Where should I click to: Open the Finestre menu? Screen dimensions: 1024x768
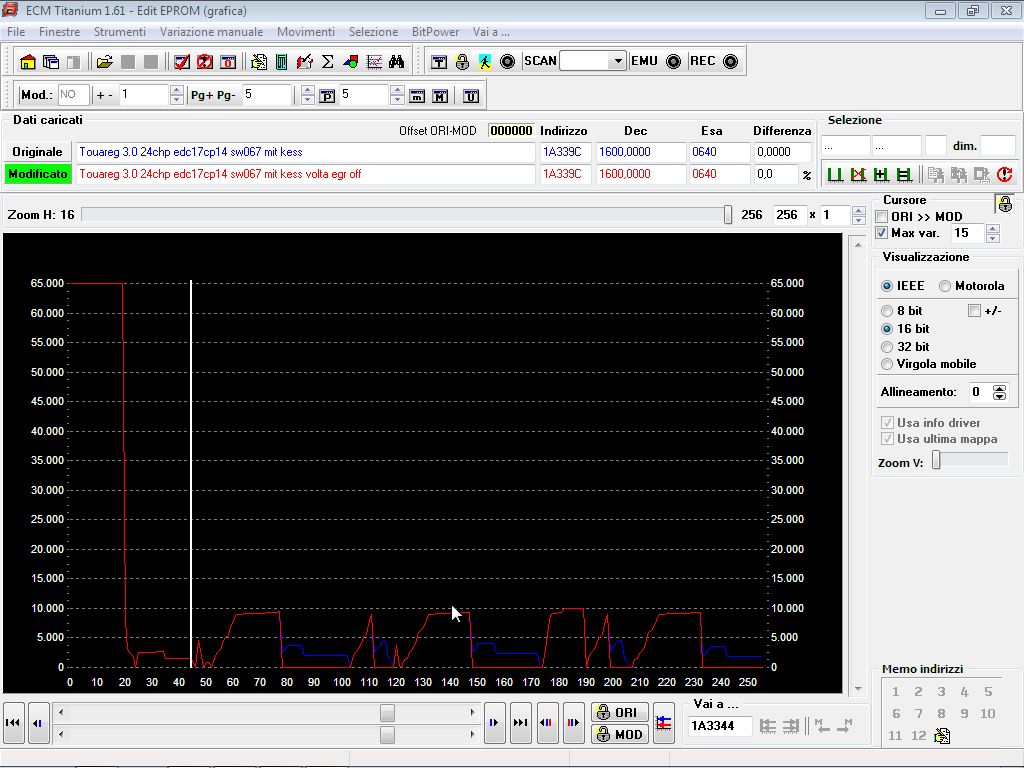tap(59, 32)
